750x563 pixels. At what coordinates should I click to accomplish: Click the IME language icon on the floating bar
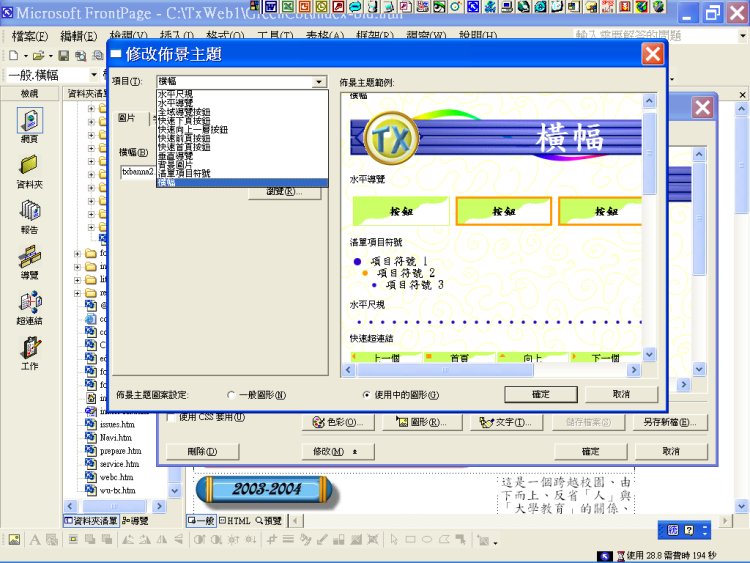[x=673, y=530]
